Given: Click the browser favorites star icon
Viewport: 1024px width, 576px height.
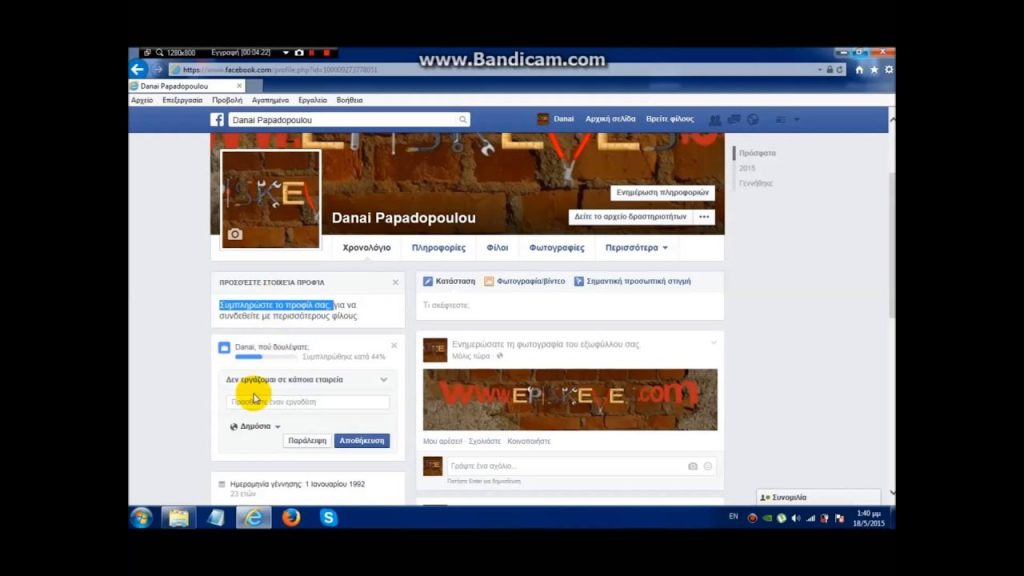Looking at the screenshot, I should pos(874,69).
